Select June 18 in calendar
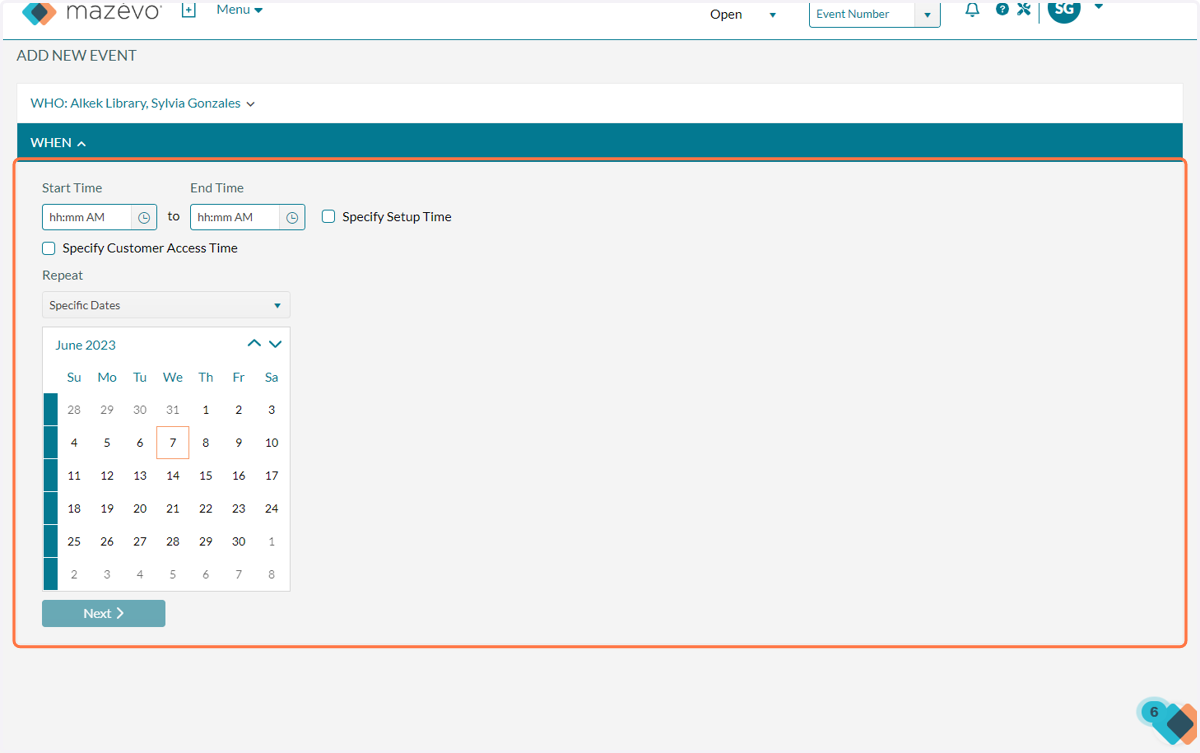The height and width of the screenshot is (753, 1200). [x=74, y=509]
